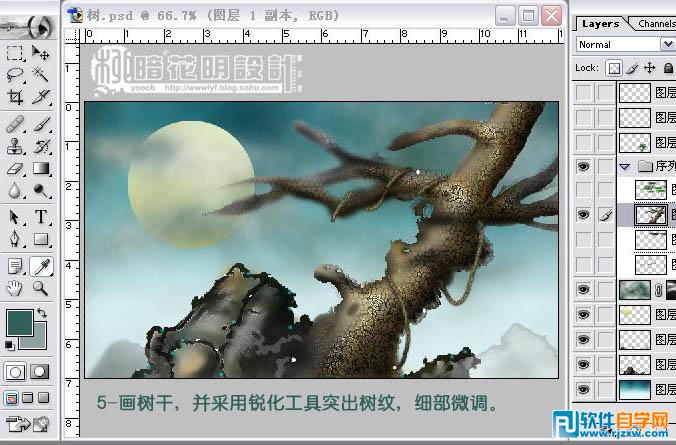Viewport: 676px width, 445px height.
Task: Swap foreground and background colors
Action: (x=42, y=313)
